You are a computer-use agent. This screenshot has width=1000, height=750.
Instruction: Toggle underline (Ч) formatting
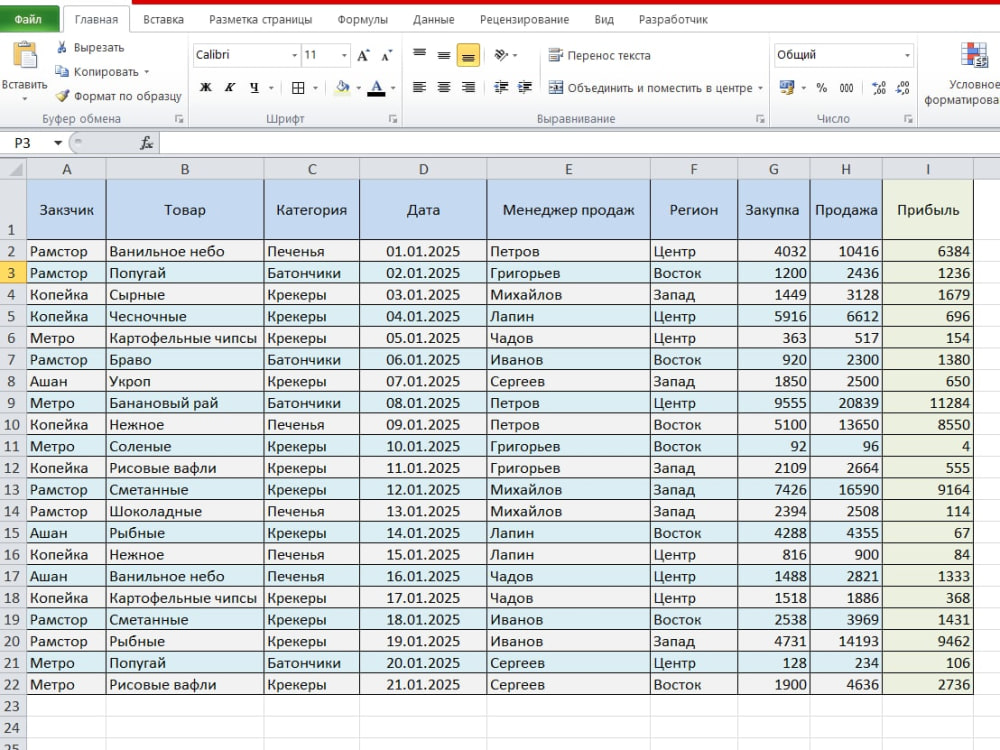coord(254,87)
